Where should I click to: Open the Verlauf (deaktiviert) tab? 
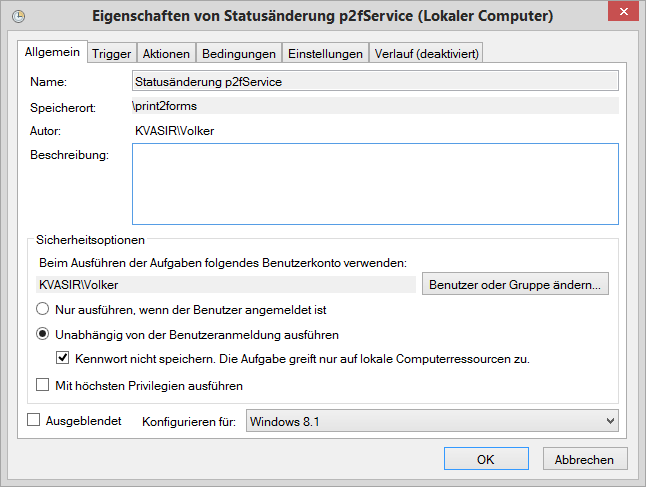click(426, 54)
